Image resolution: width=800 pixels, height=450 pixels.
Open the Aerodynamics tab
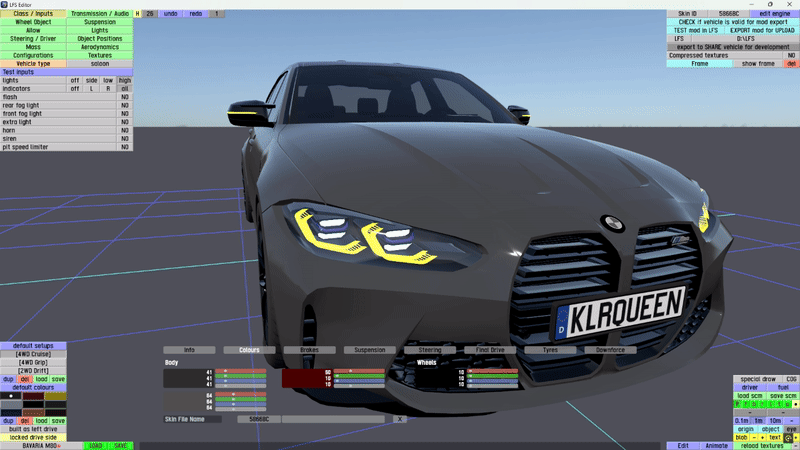click(100, 47)
